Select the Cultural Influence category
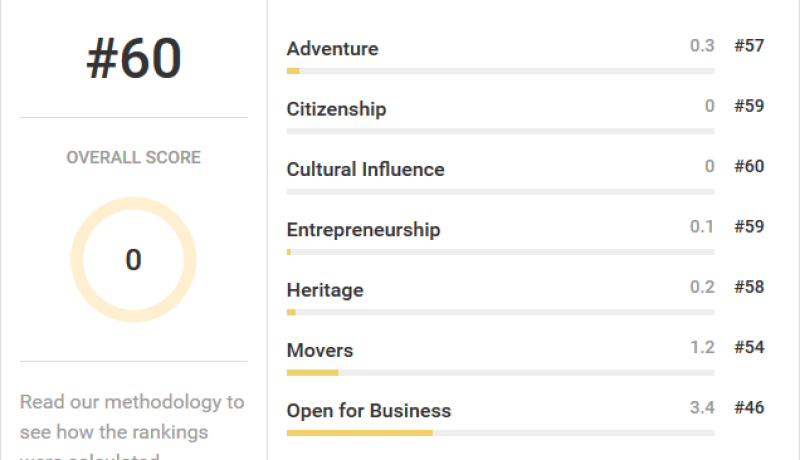 point(365,169)
